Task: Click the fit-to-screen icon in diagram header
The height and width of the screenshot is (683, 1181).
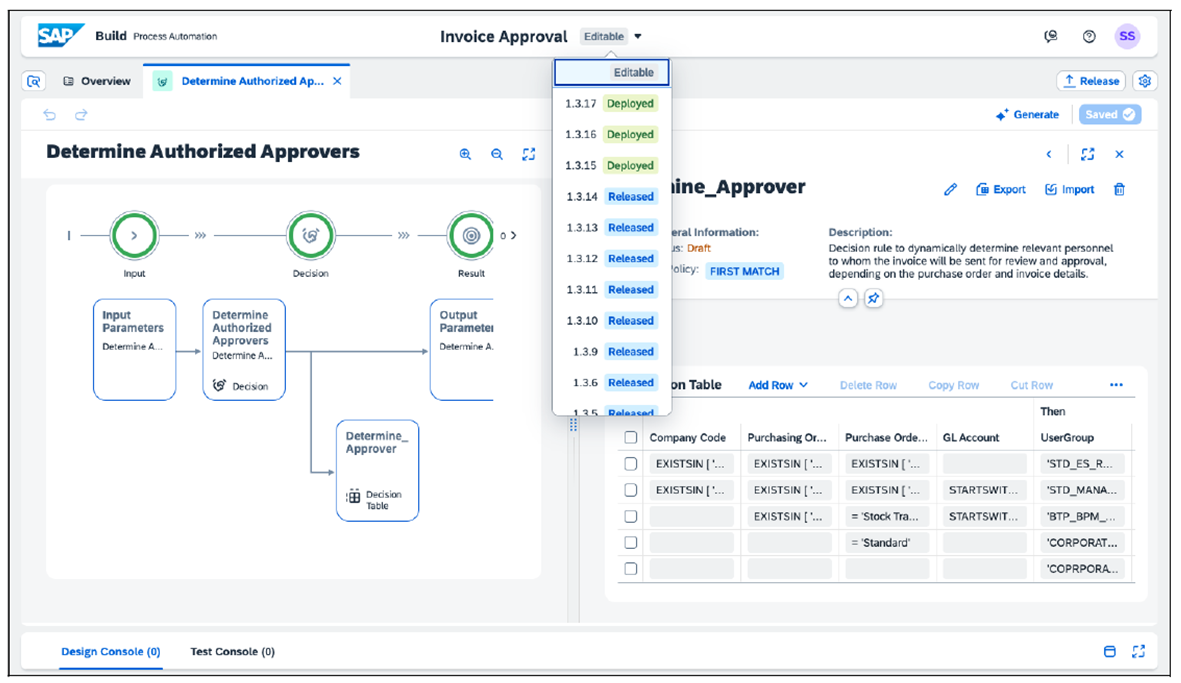Action: click(x=529, y=154)
